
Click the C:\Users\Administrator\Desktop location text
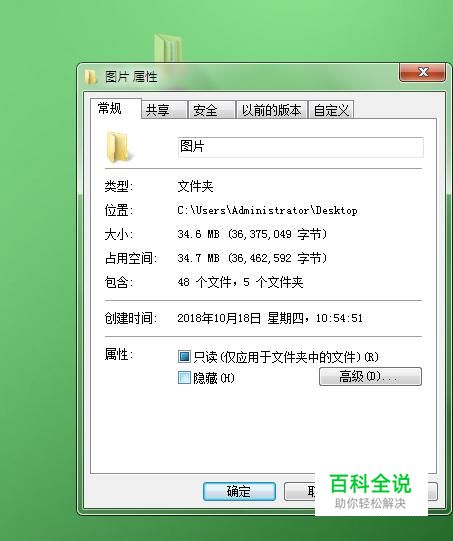point(267,210)
